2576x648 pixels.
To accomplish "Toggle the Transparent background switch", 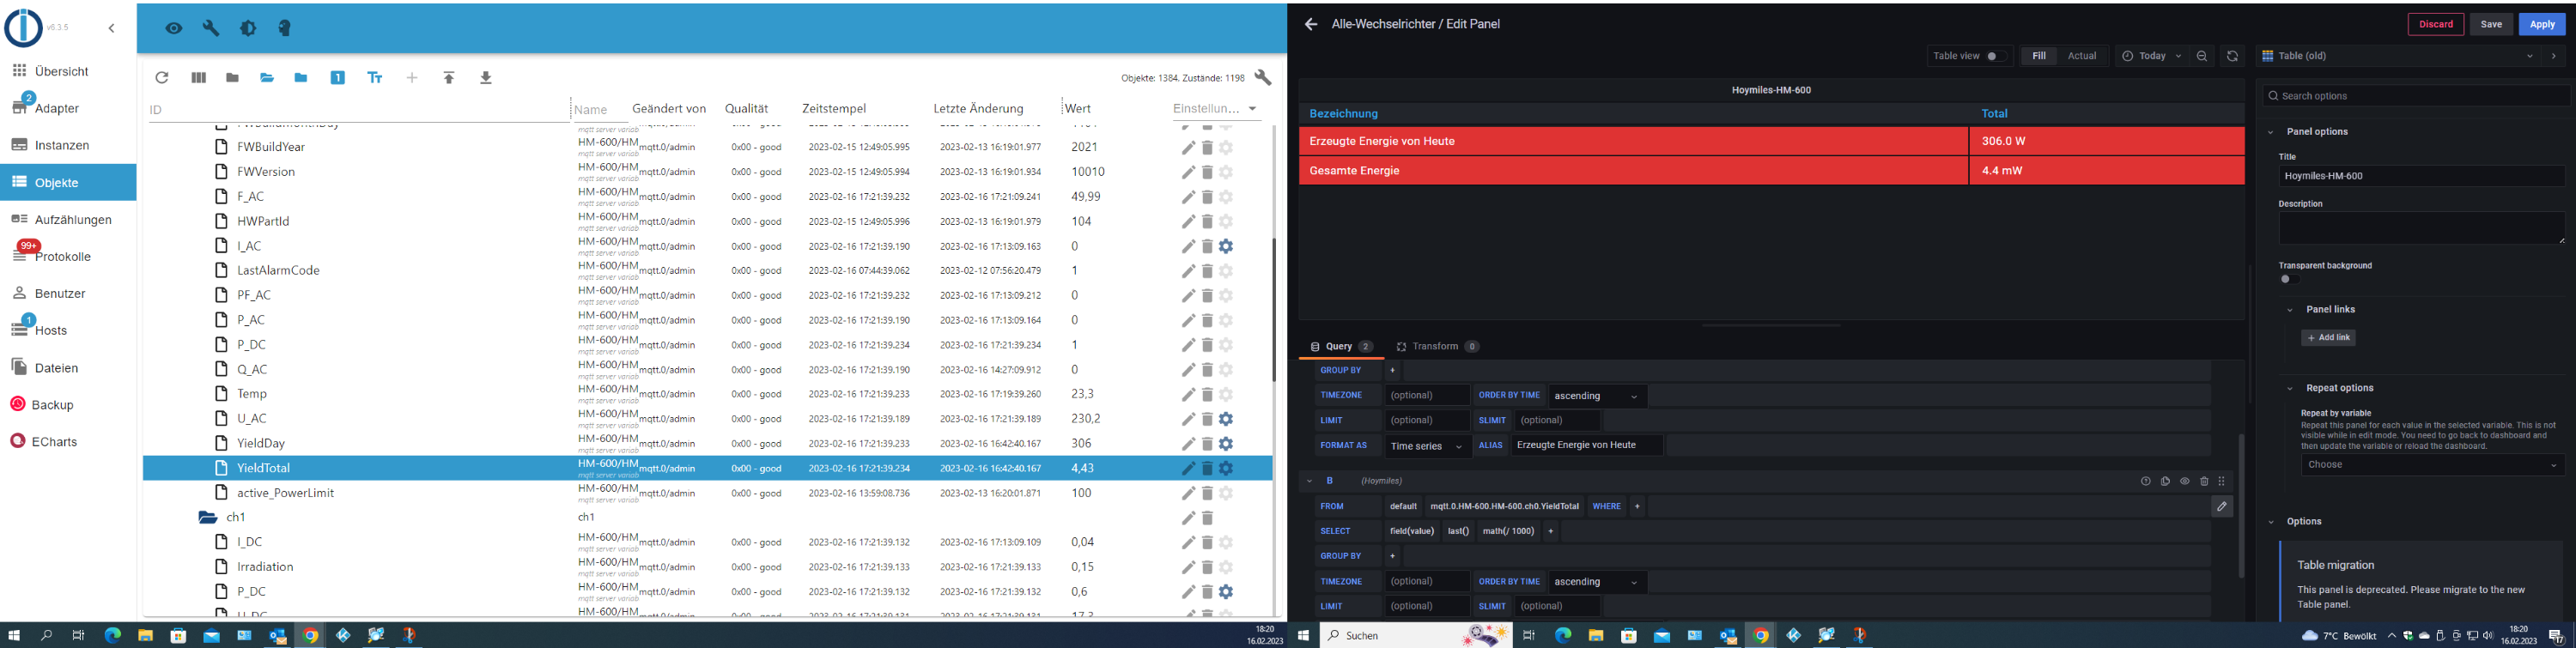I will click(x=2289, y=280).
